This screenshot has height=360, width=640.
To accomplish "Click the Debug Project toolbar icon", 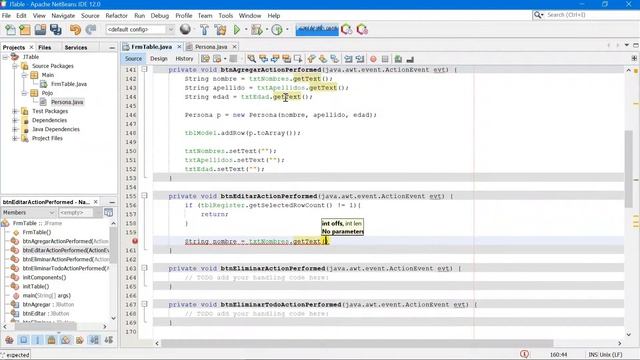I will click(x=257, y=29).
